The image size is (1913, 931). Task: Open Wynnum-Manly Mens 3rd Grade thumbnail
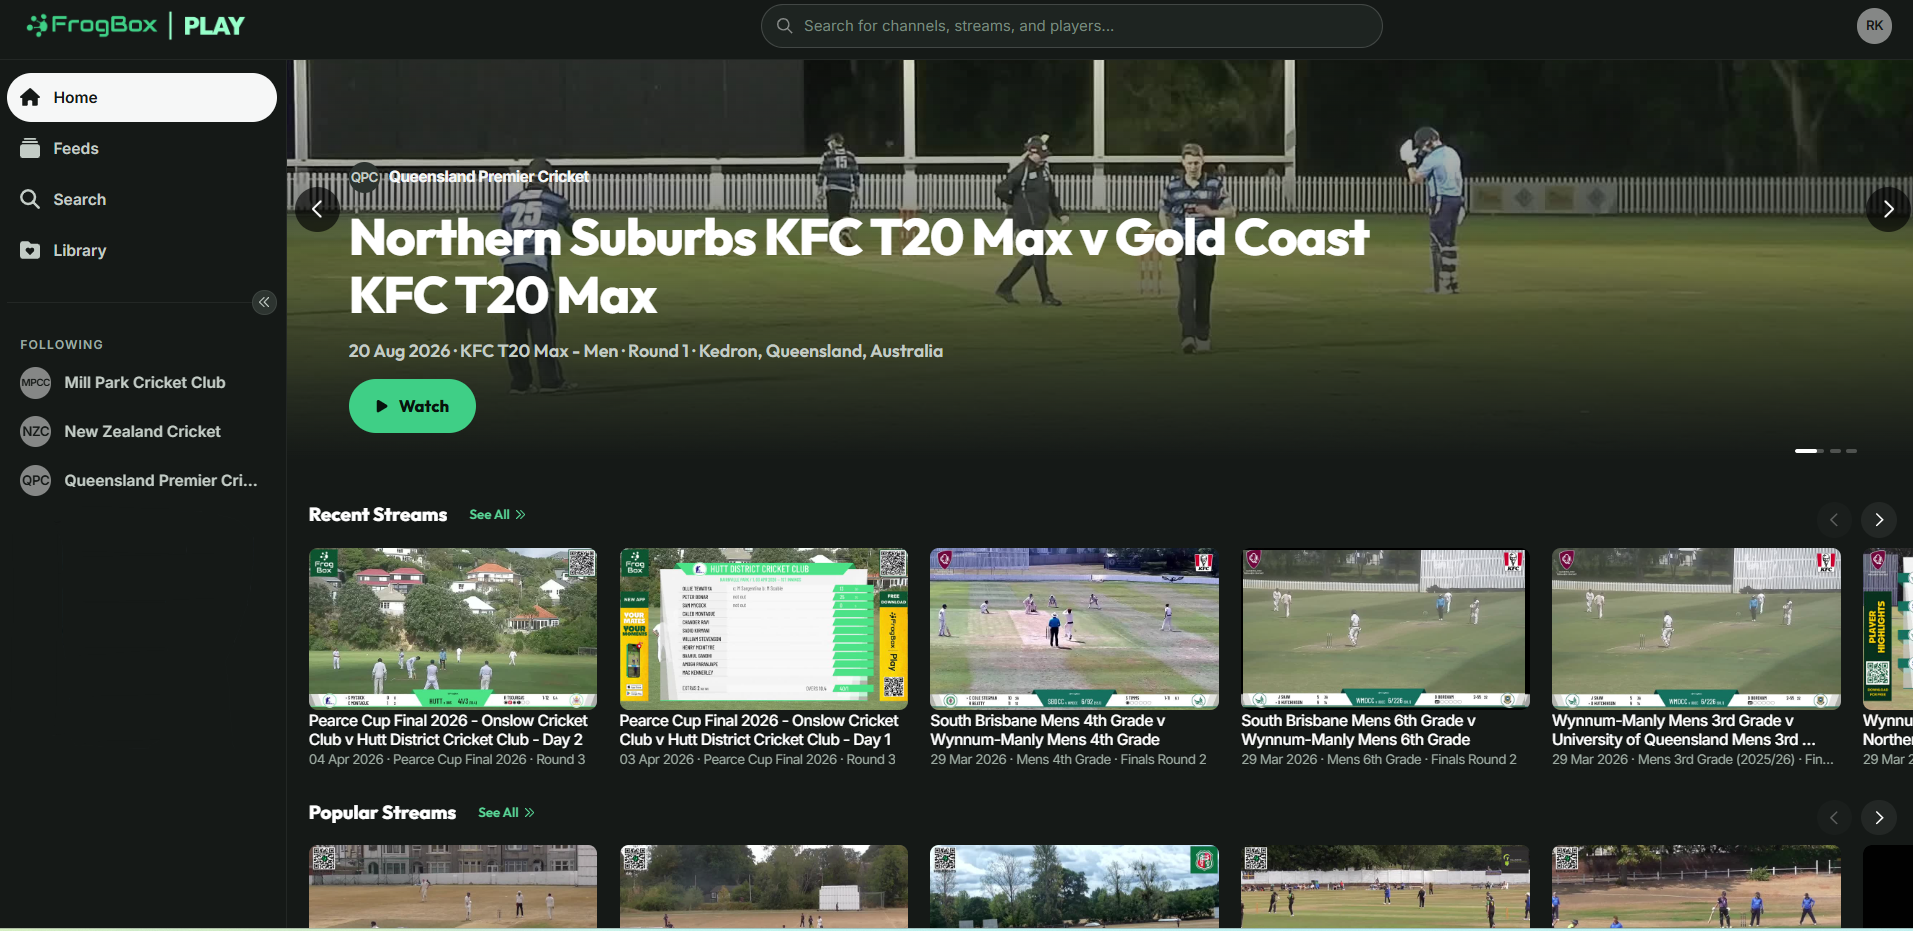coord(1696,628)
